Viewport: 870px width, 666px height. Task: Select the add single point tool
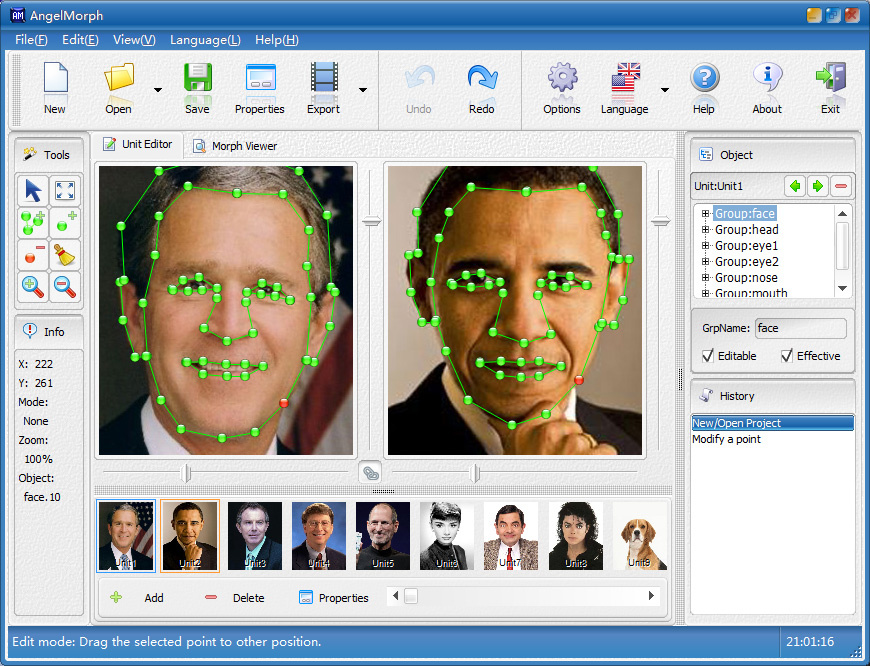(x=64, y=222)
